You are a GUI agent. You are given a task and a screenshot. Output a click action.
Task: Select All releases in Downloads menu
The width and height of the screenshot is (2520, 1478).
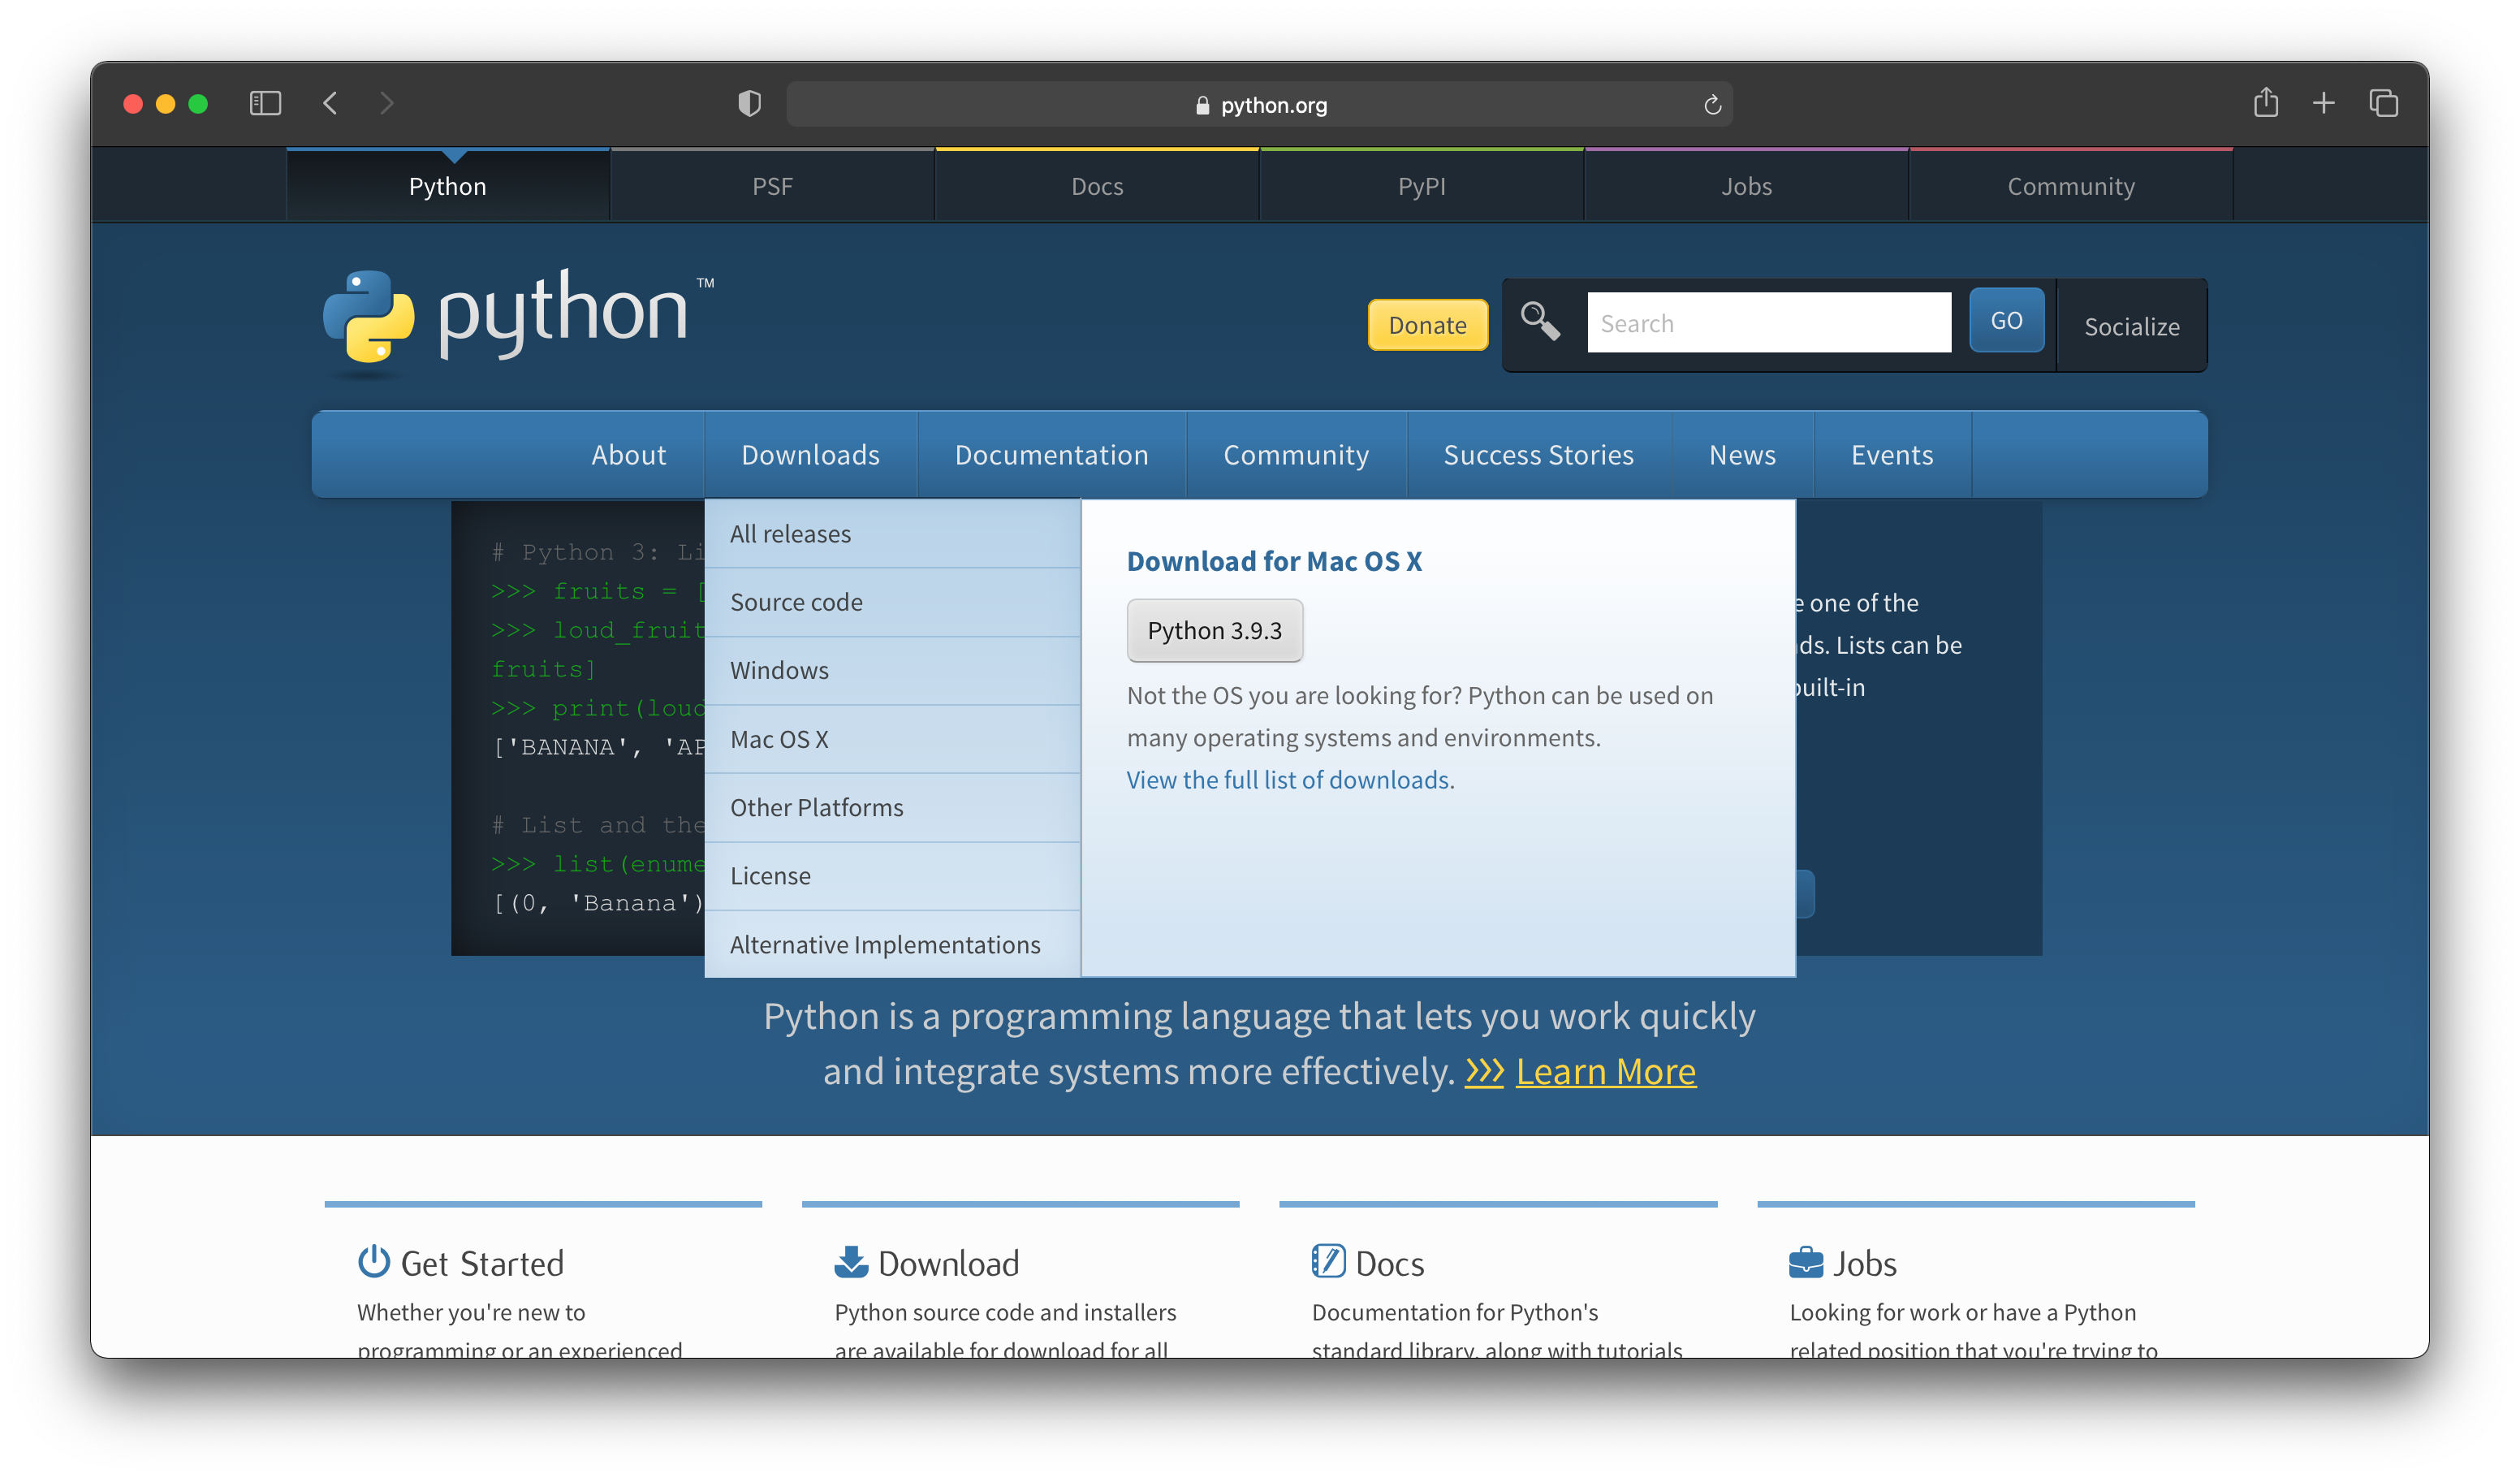(x=892, y=534)
